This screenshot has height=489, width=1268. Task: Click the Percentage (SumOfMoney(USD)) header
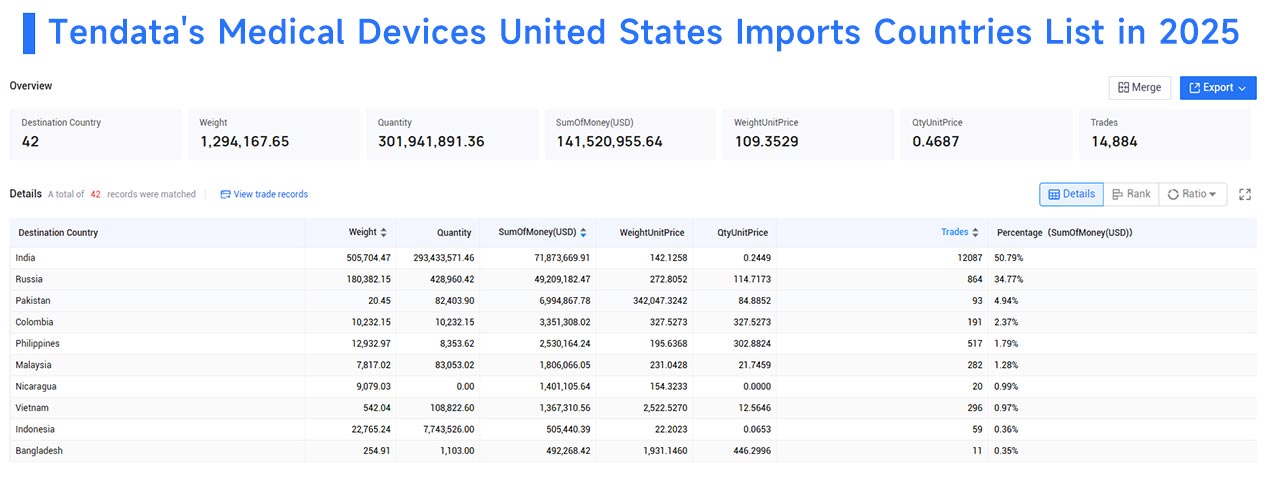pos(1064,232)
